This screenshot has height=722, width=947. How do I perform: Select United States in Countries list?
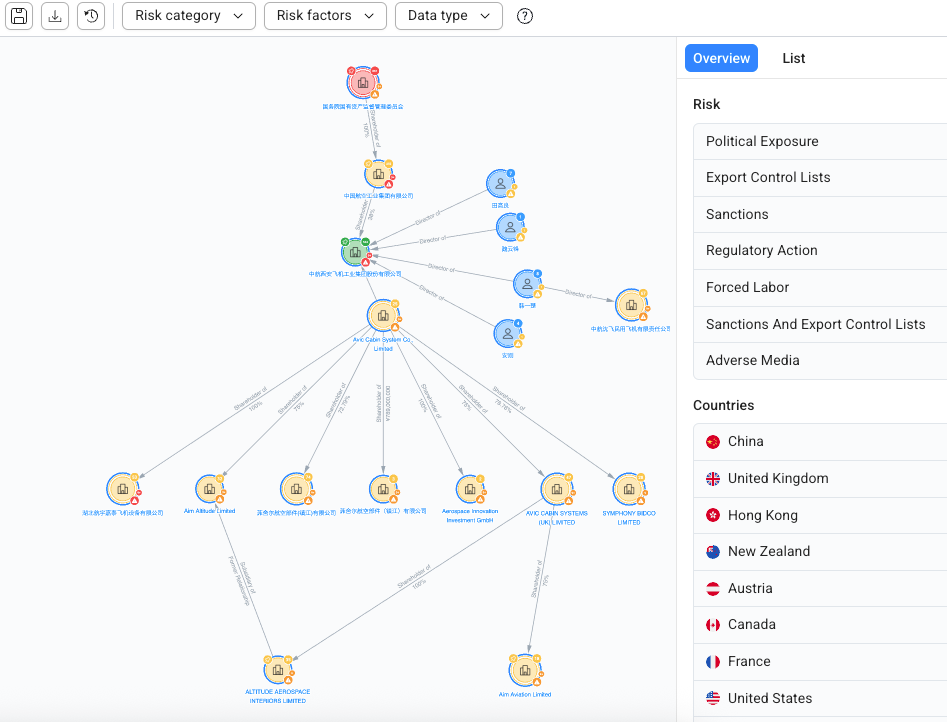pos(820,698)
